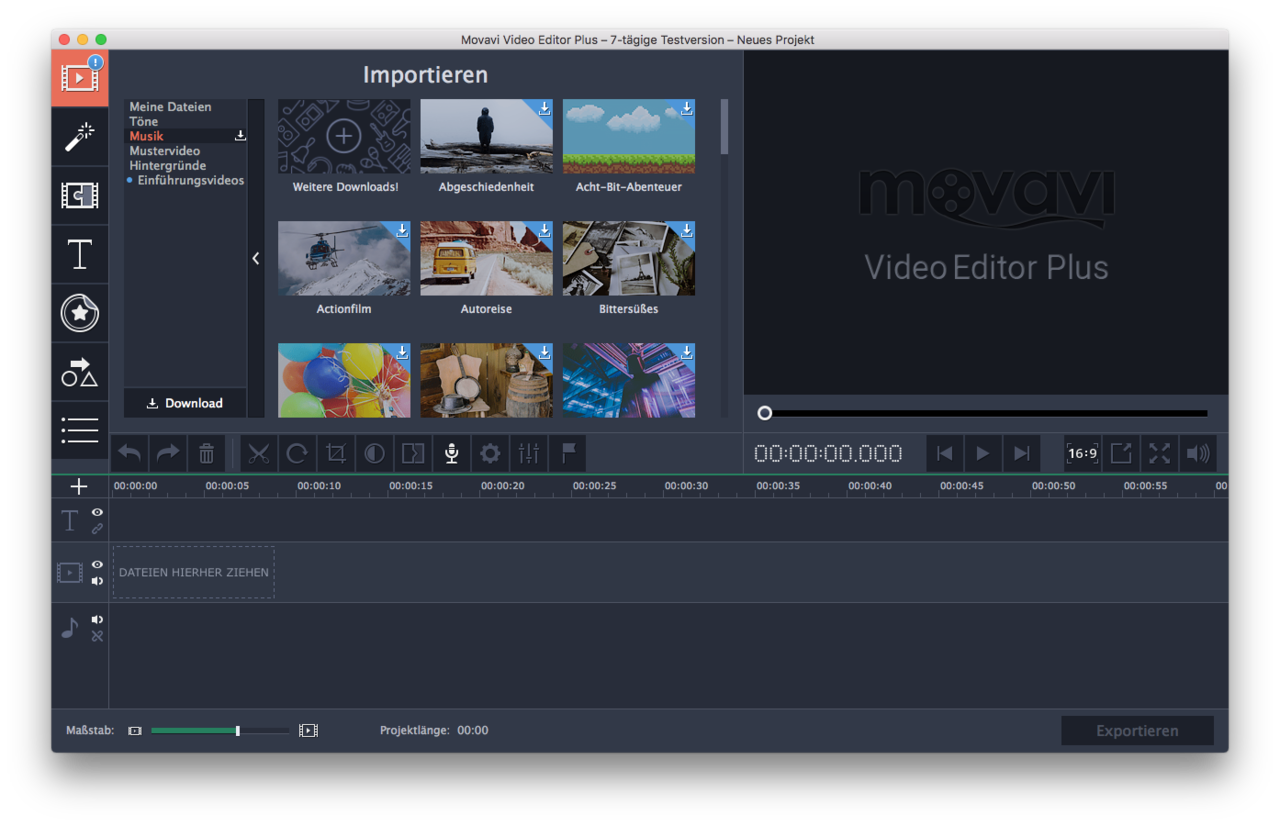Jump to previous frame button
This screenshot has height=826, width=1280.
pos(945,454)
